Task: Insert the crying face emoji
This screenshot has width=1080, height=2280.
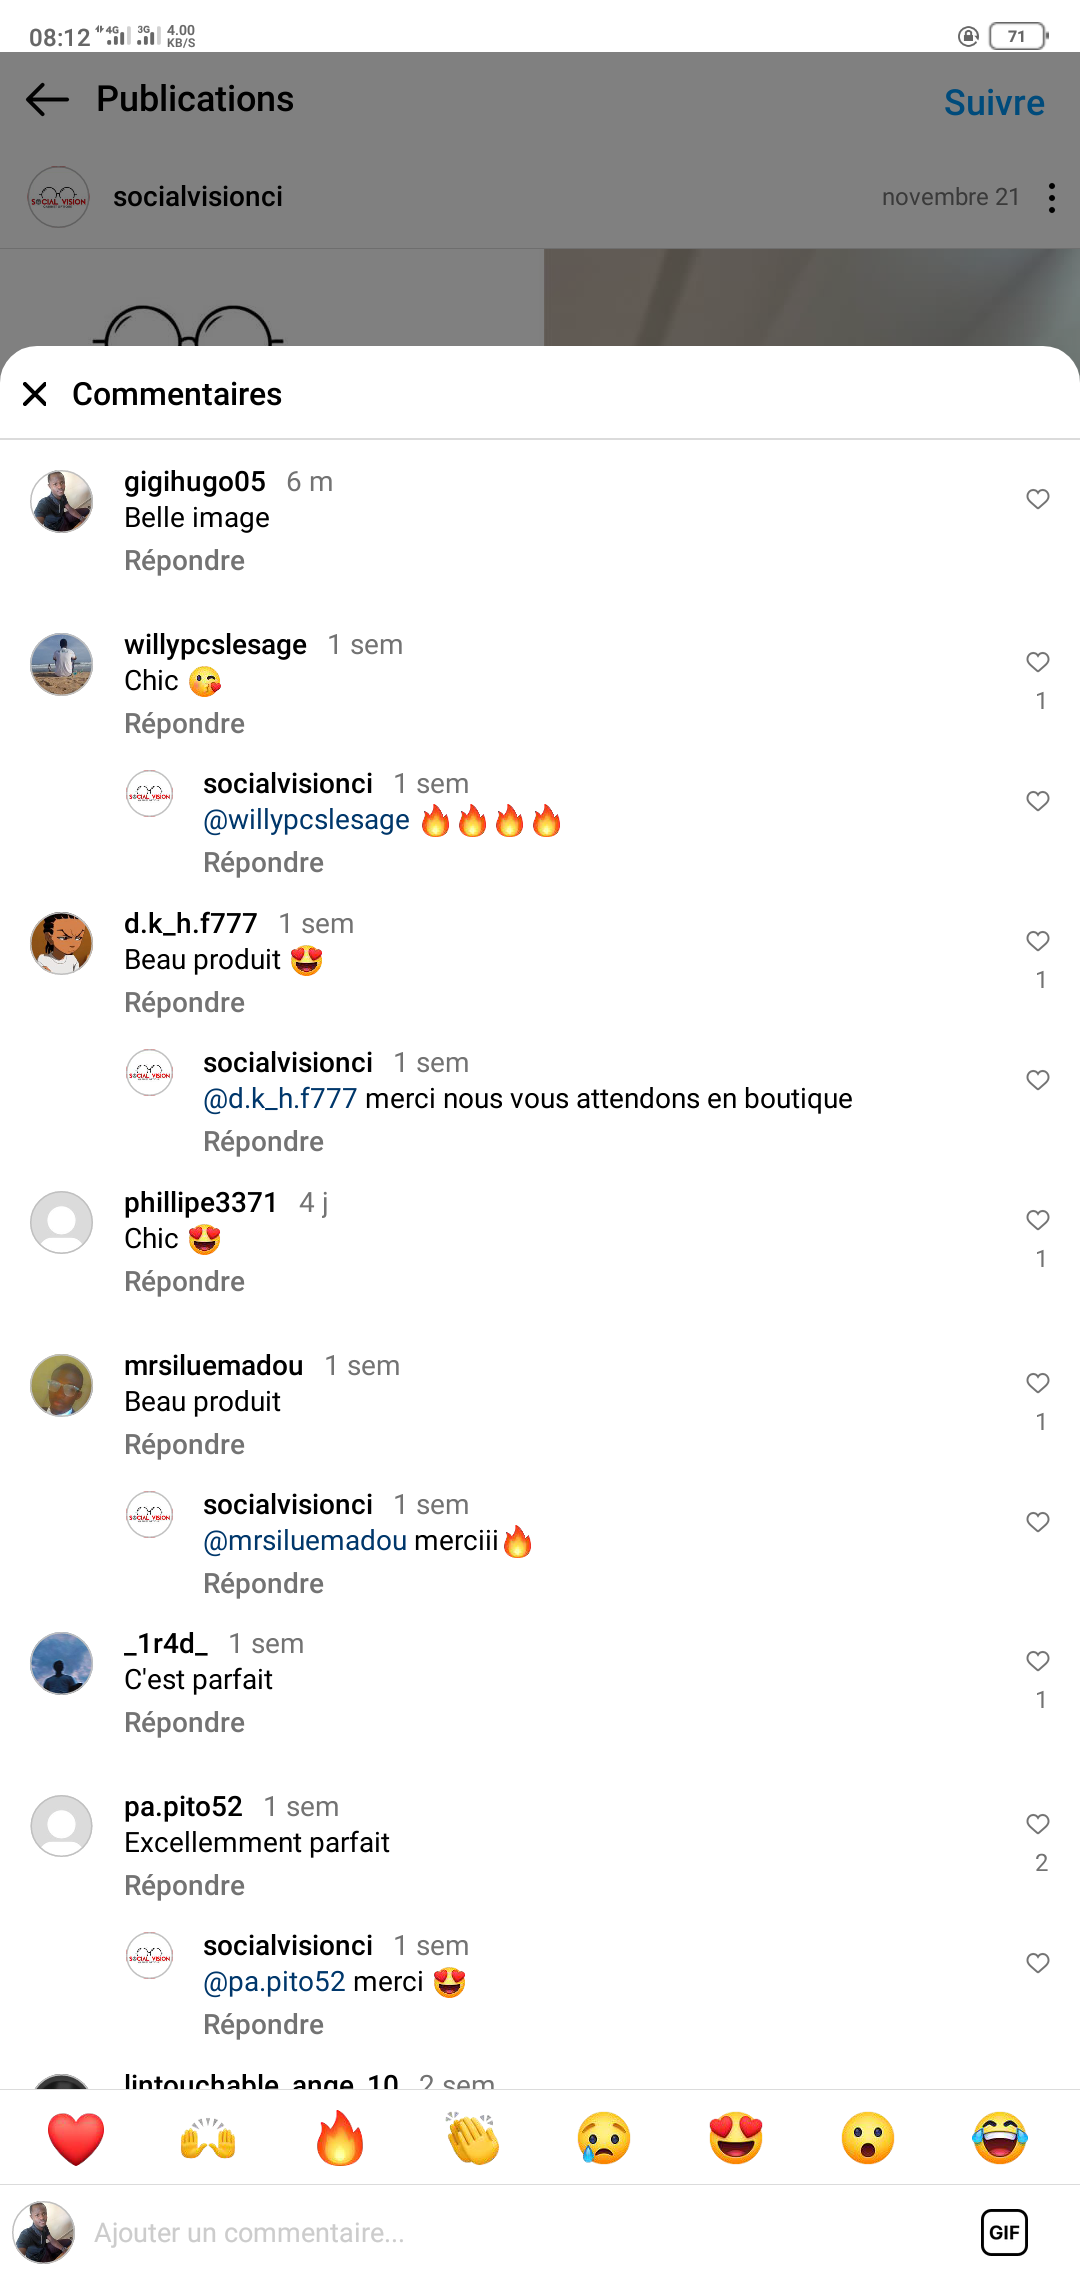Action: point(604,2138)
